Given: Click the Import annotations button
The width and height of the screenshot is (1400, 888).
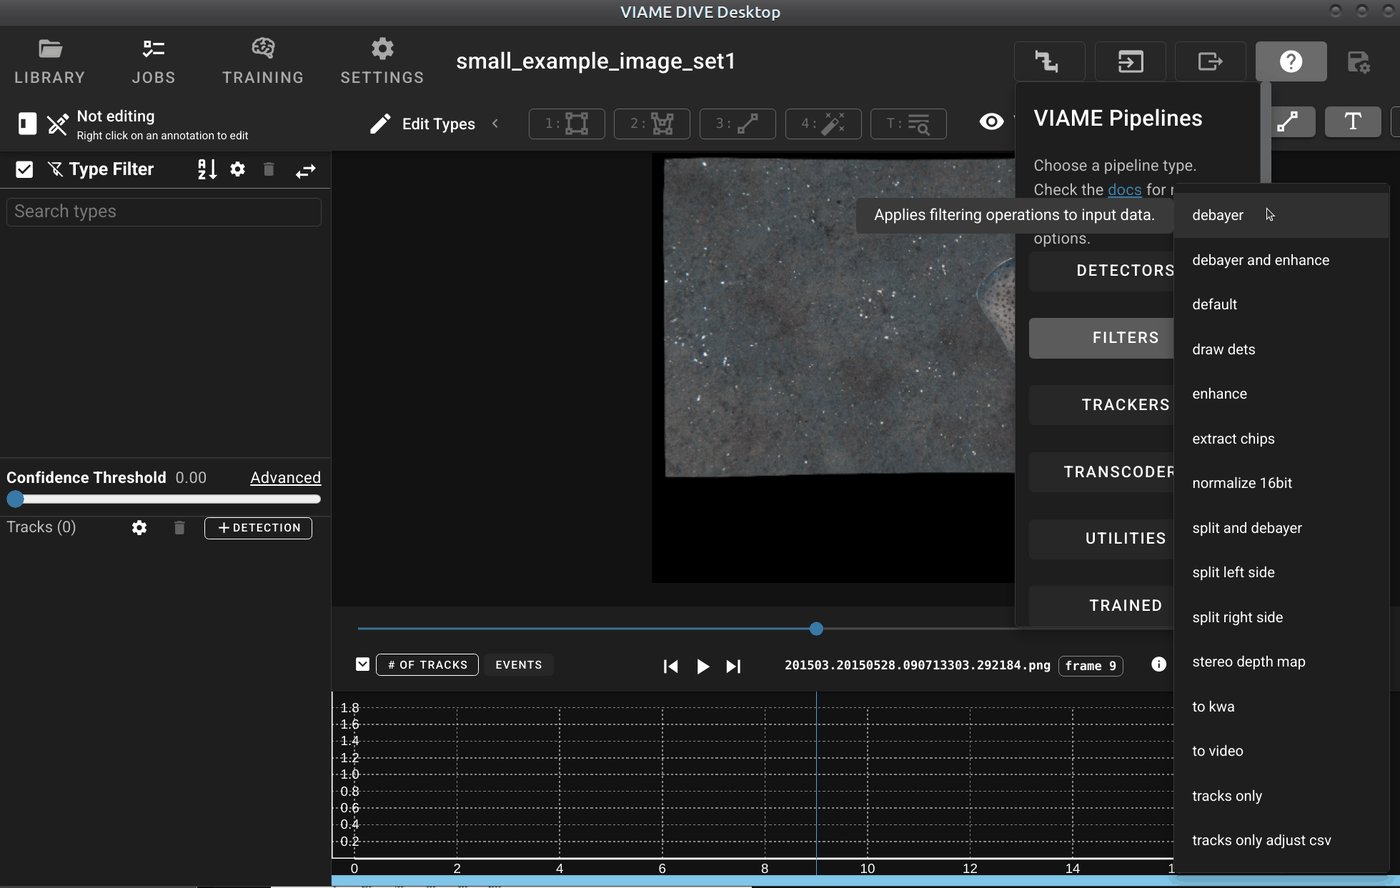Looking at the screenshot, I should (x=1130, y=61).
